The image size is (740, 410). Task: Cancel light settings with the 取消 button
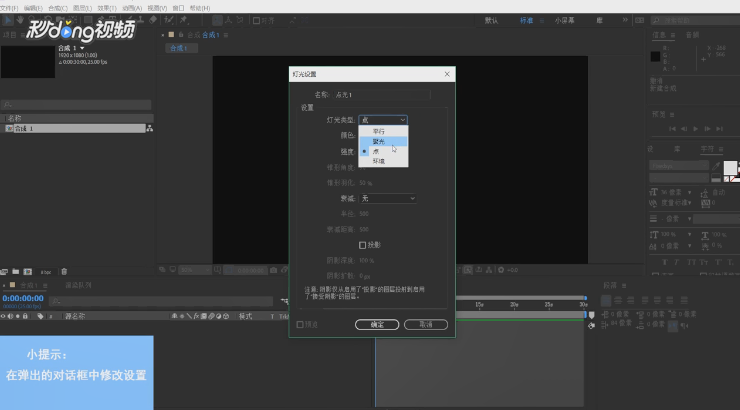click(426, 325)
